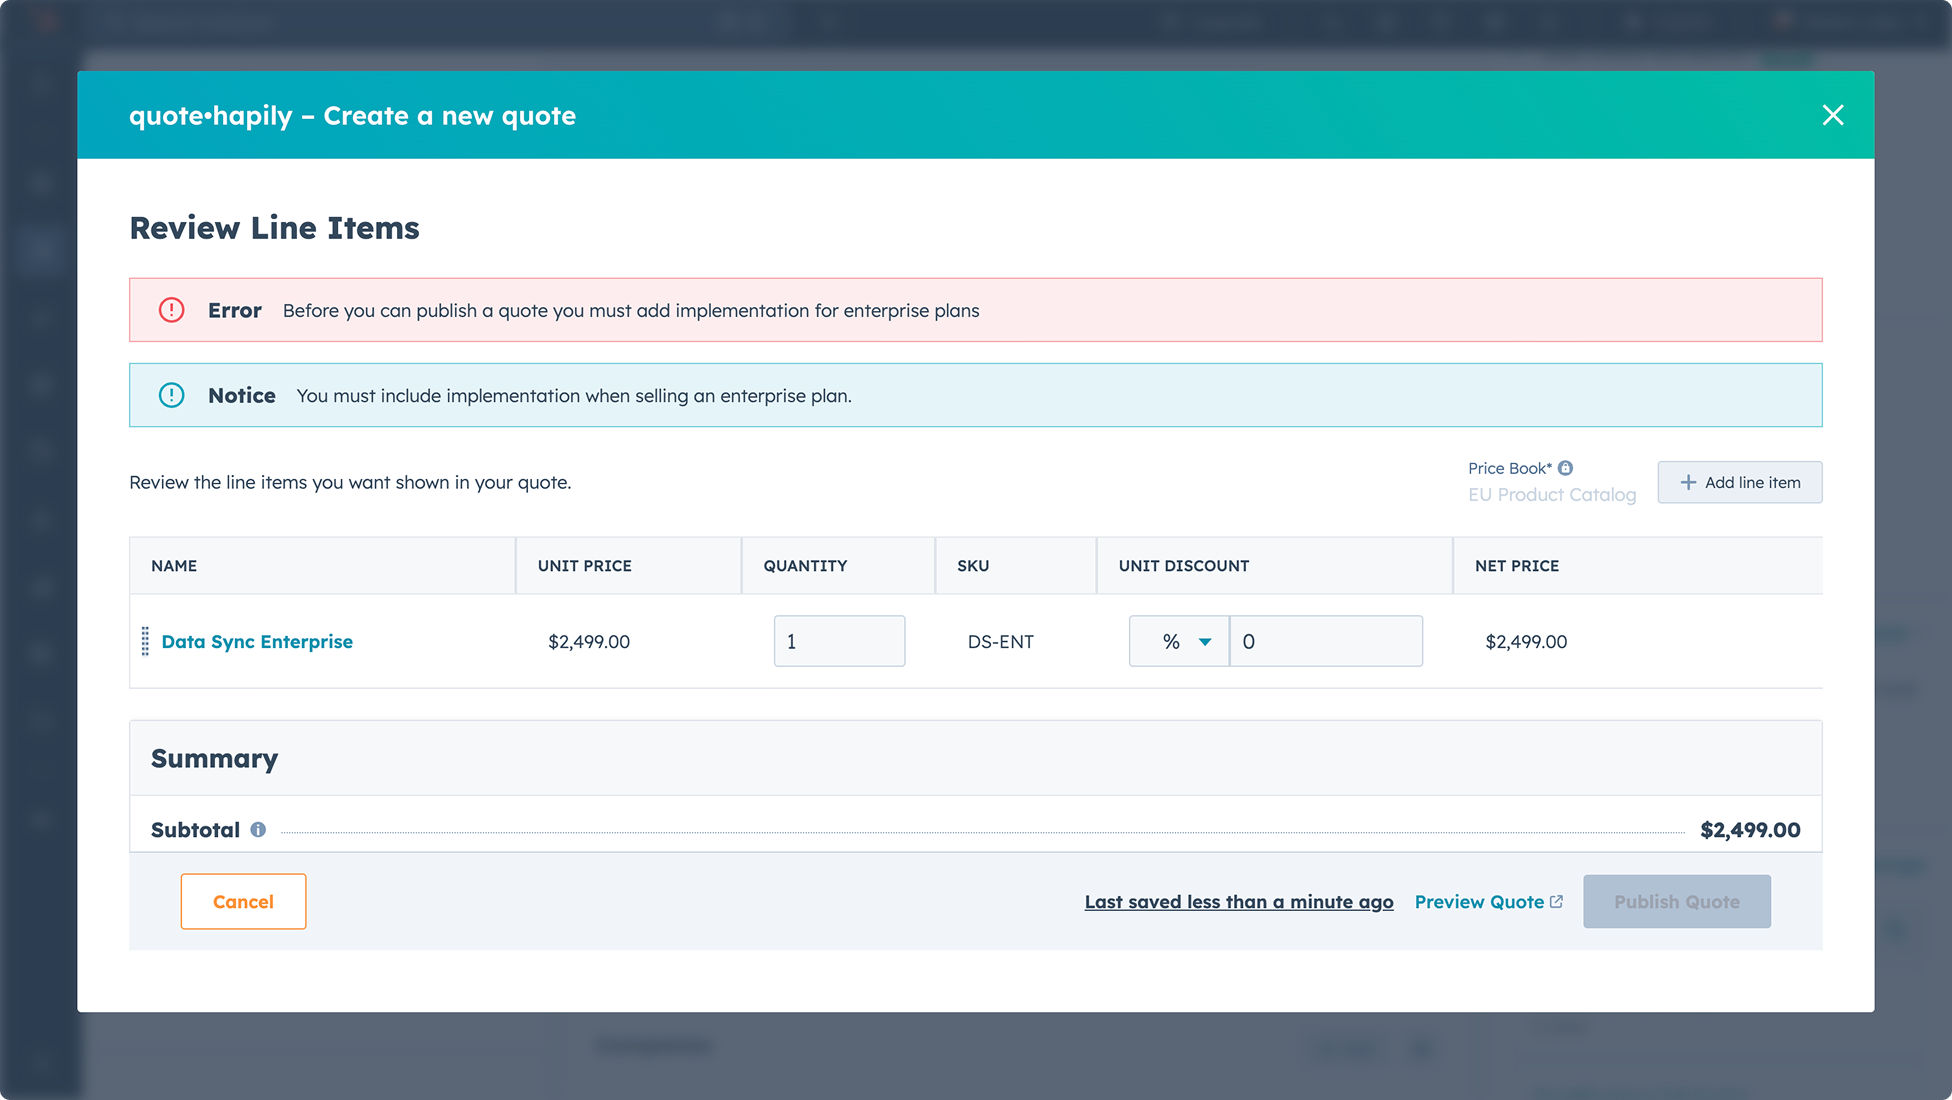1952x1100 pixels.
Task: Click the Publish Quote button
Action: [x=1676, y=901]
